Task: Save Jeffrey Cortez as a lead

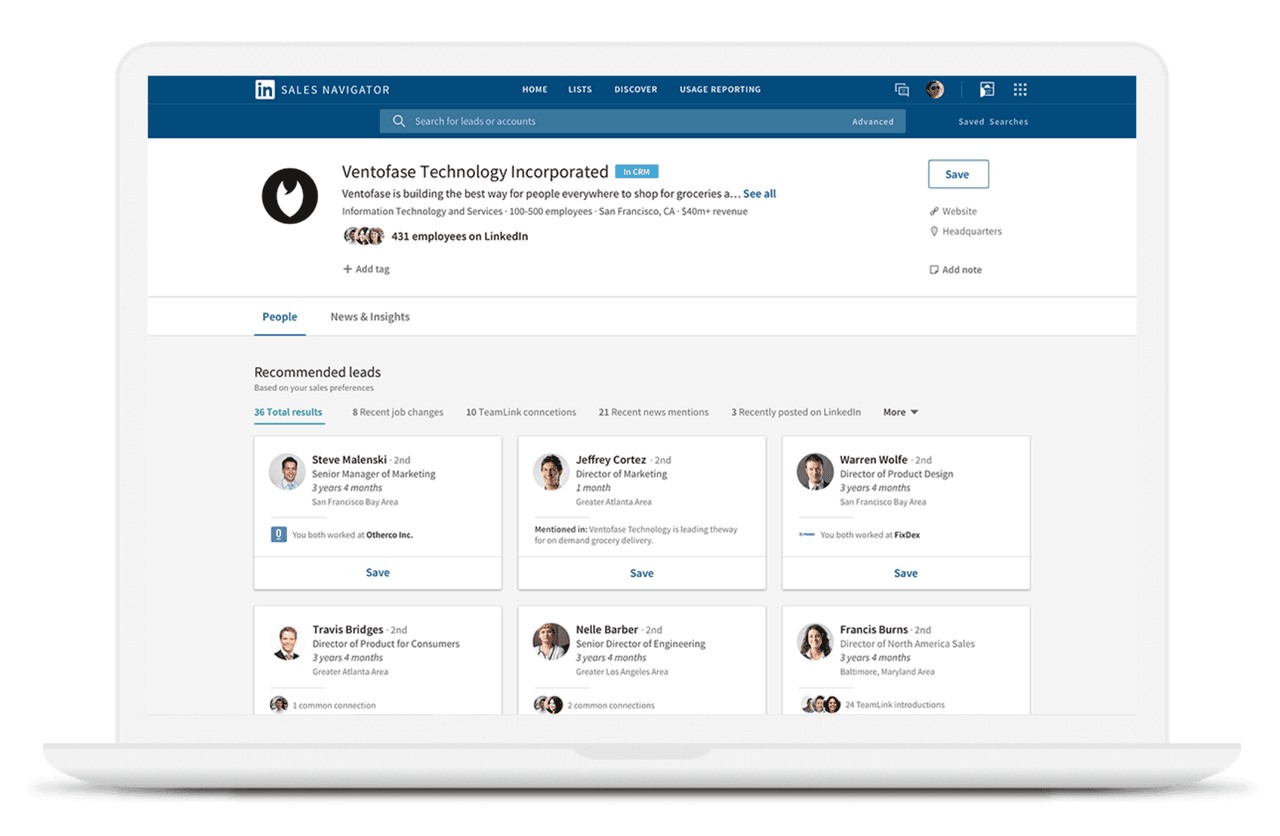Action: point(642,573)
